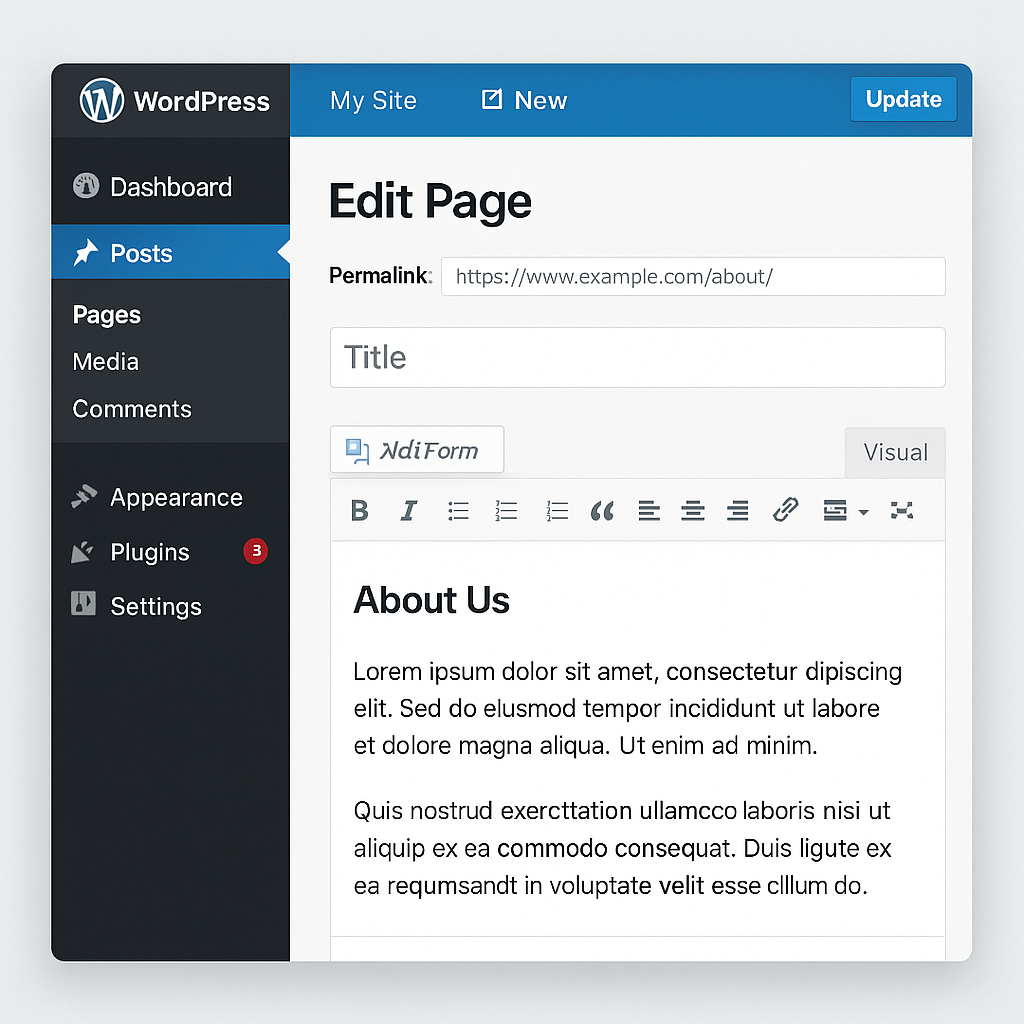Click the Plugins plug icon
The height and width of the screenshot is (1024, 1024).
click(83, 552)
